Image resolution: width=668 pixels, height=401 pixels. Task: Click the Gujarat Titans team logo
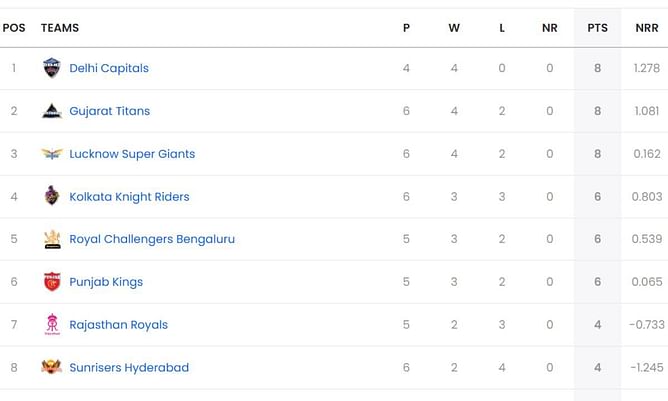click(52, 111)
